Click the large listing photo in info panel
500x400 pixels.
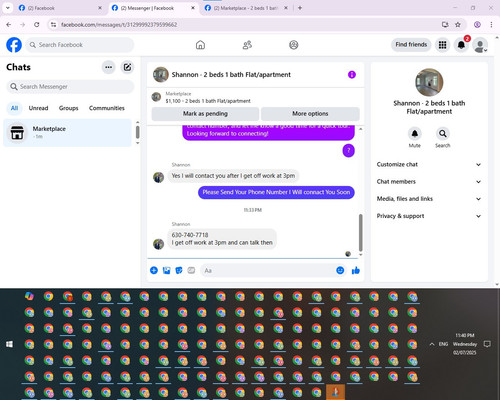coord(429,82)
